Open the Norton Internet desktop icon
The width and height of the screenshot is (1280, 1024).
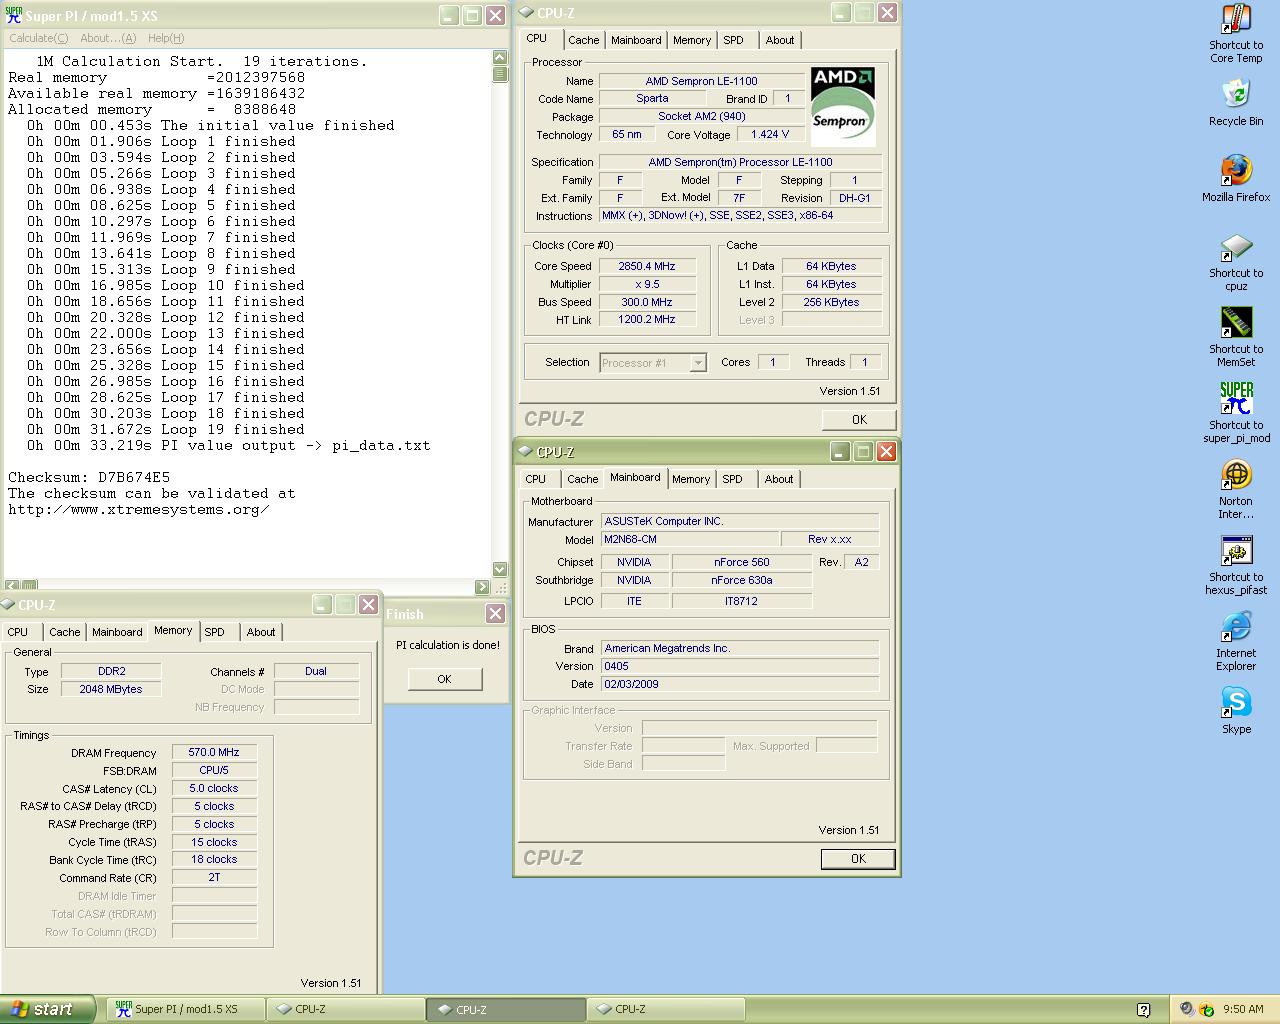[1236, 489]
